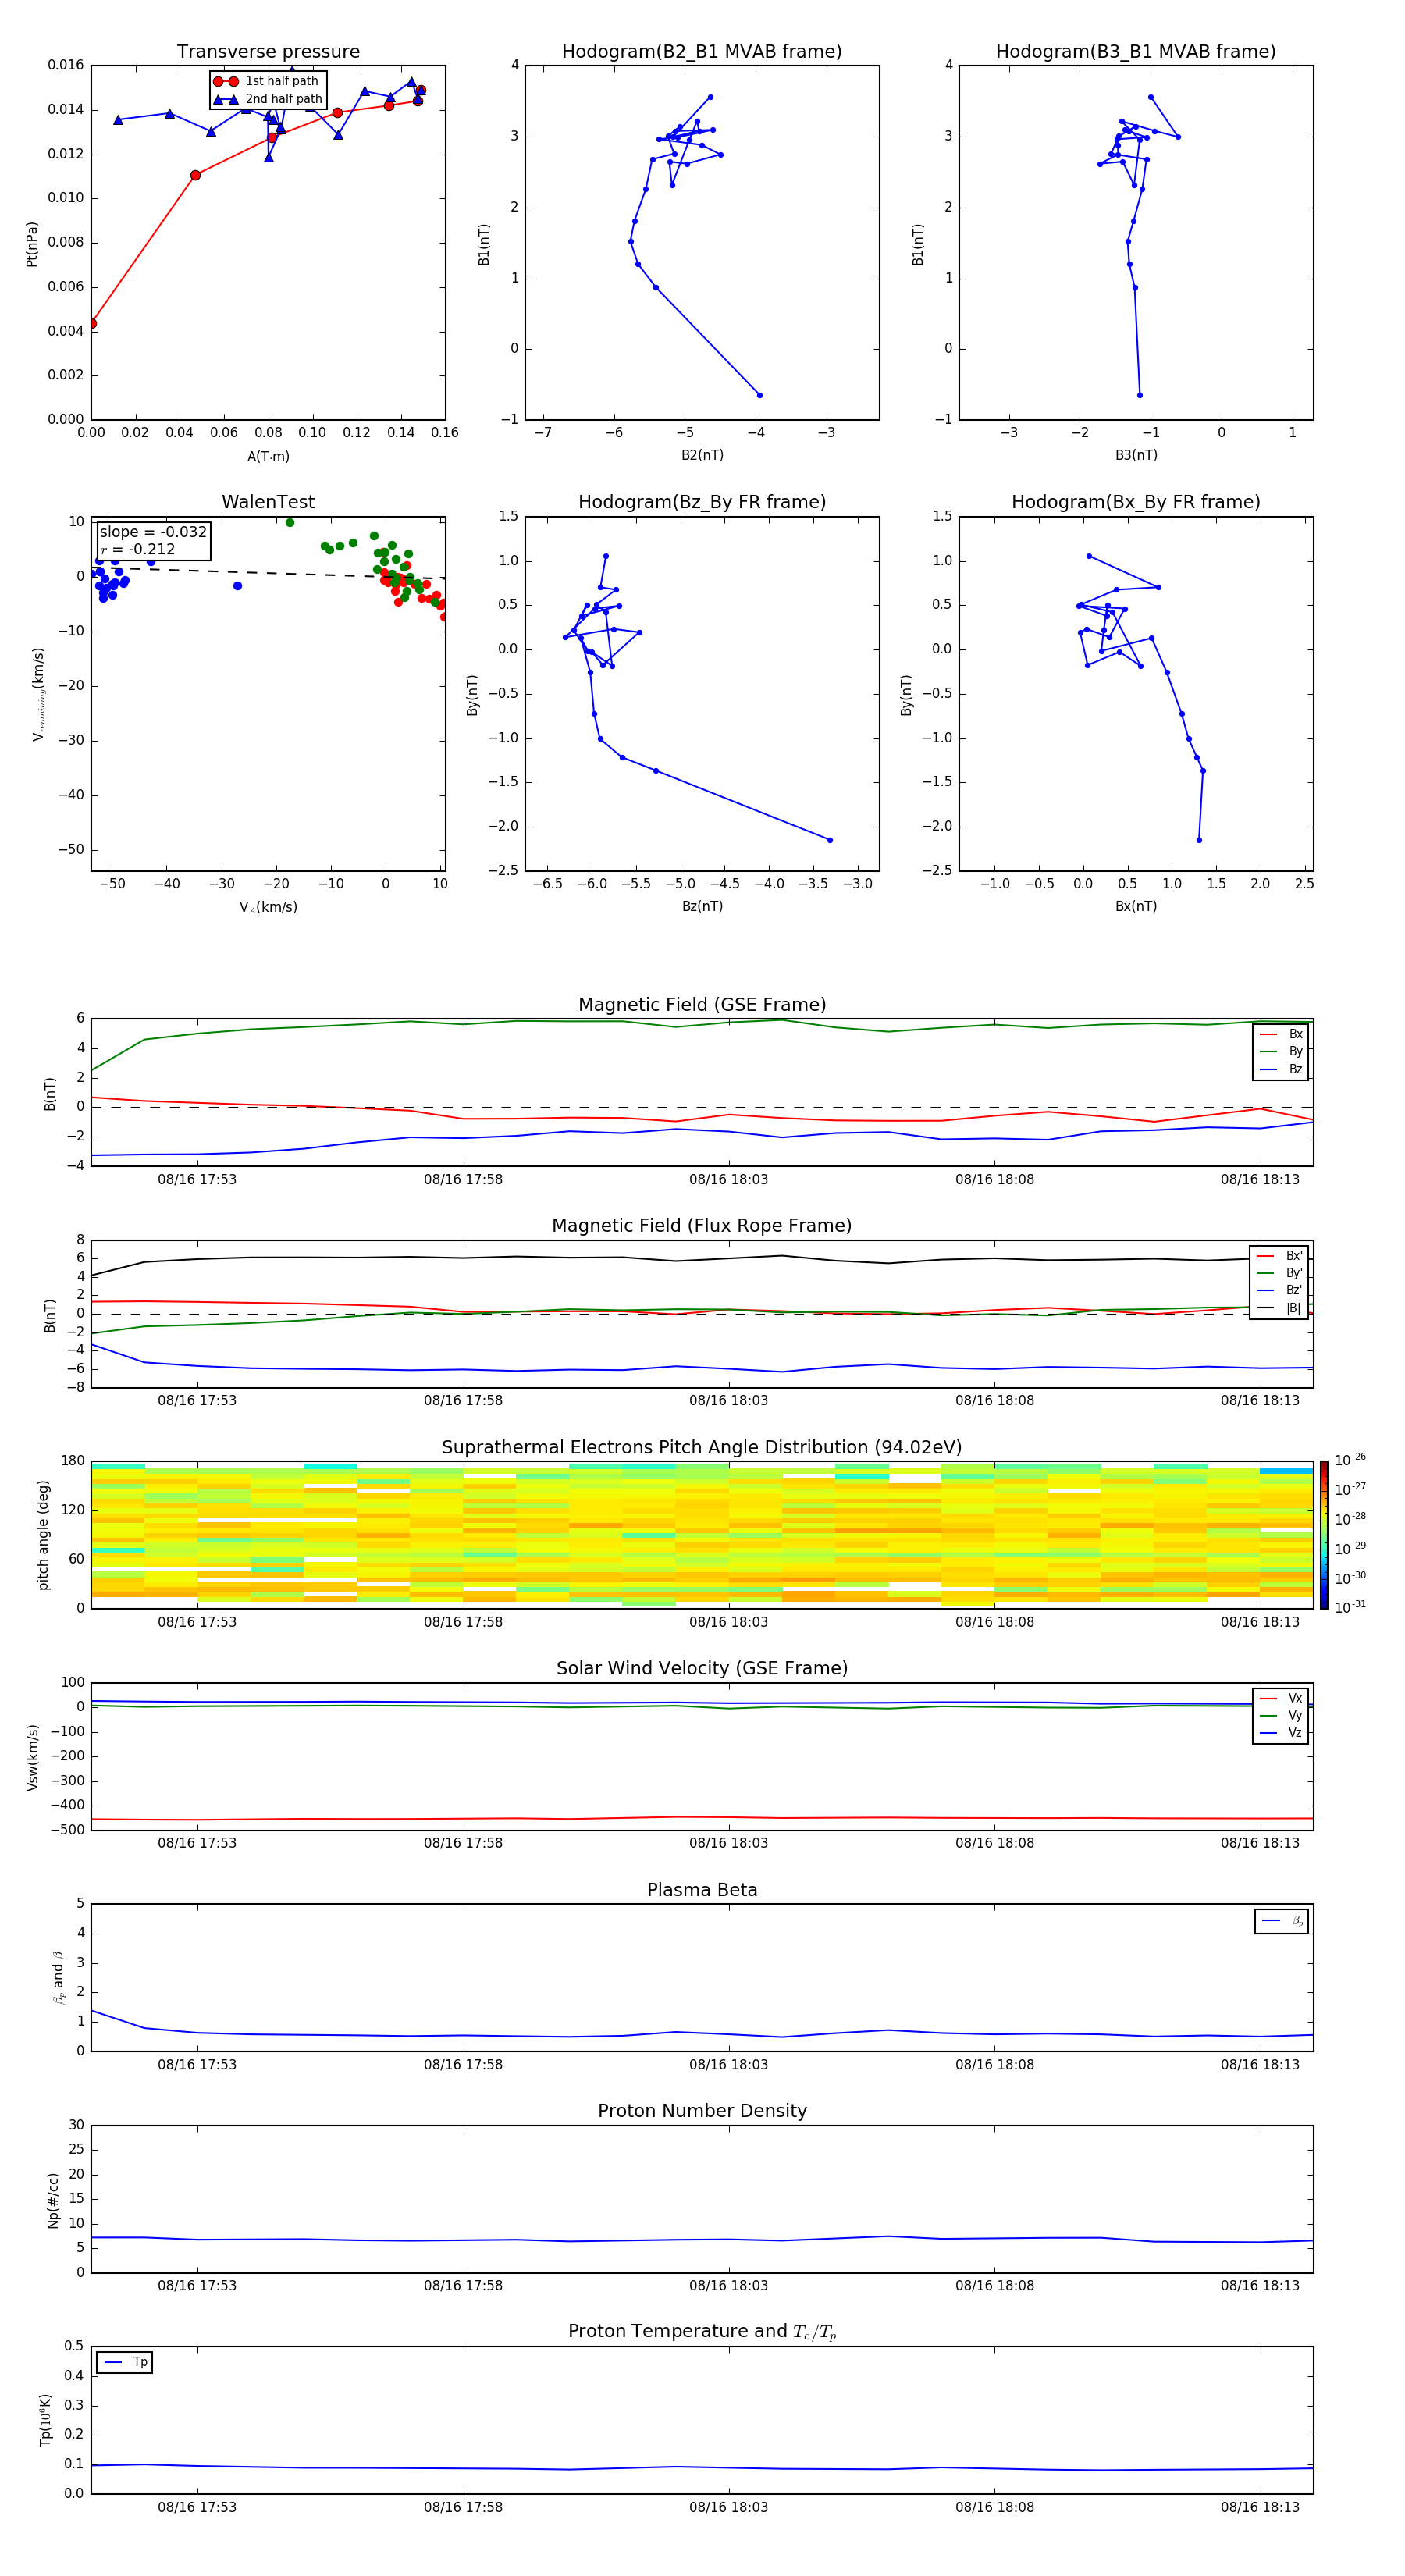Click the 'Pt(nPa)' y-axis label
Screen dimensions: 1405x2576
tap(32, 243)
